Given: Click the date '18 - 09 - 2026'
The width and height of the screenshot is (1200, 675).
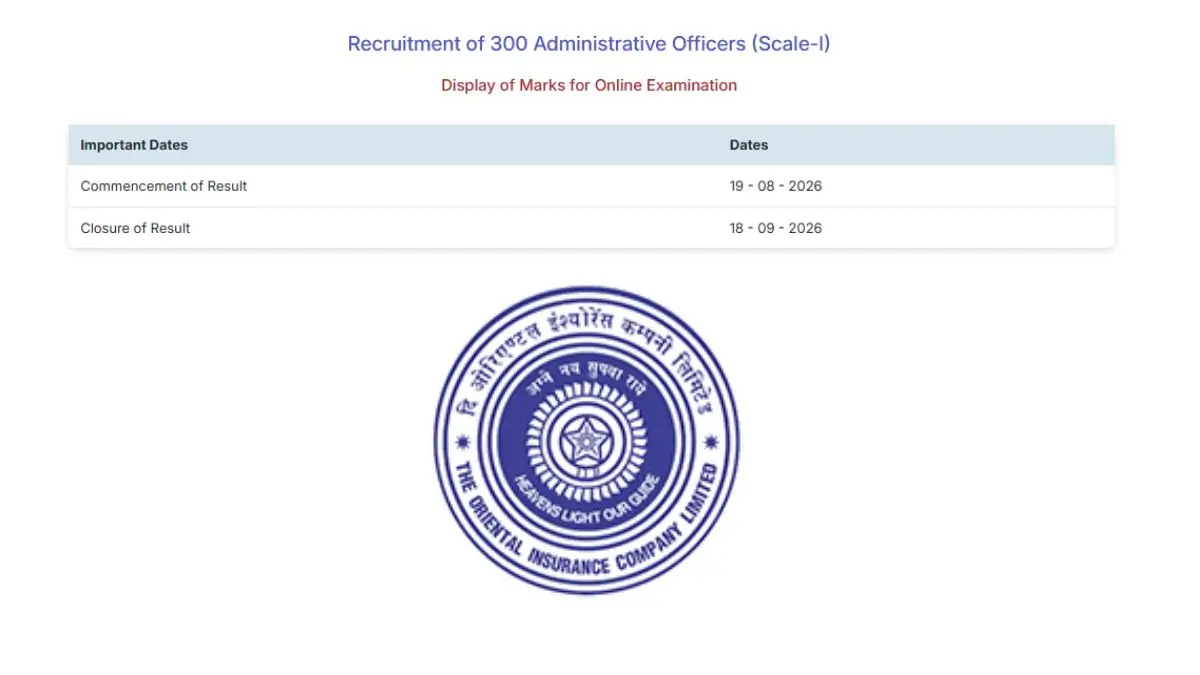Looking at the screenshot, I should (776, 228).
